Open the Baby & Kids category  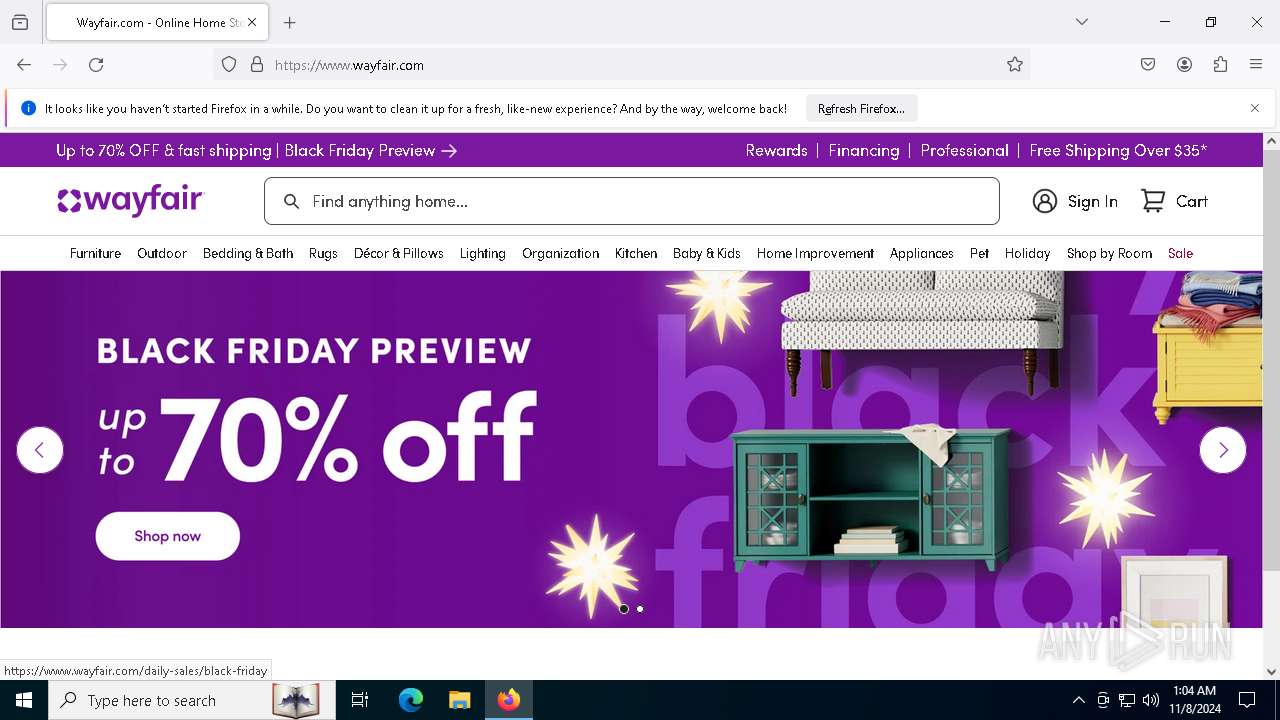707,253
